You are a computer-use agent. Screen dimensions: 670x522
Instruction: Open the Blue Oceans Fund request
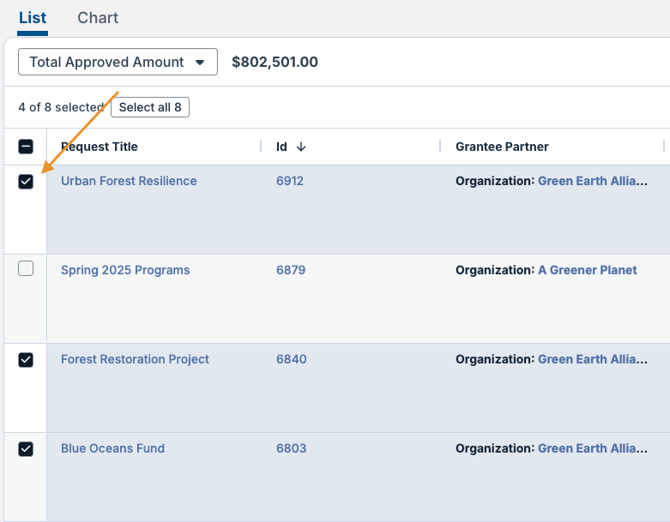pos(113,448)
